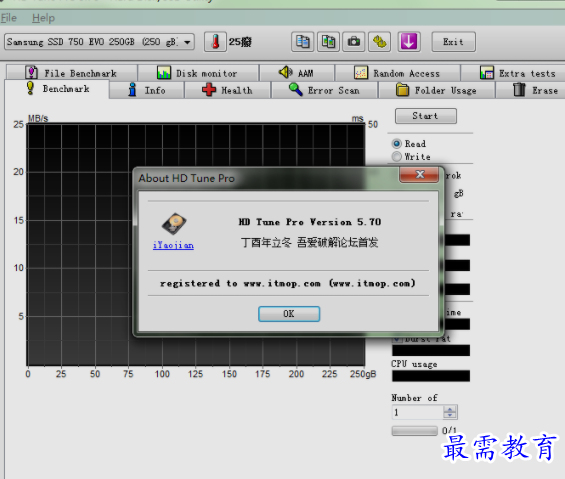The width and height of the screenshot is (565, 479).
Task: Open the Info tab
Action: (147, 90)
